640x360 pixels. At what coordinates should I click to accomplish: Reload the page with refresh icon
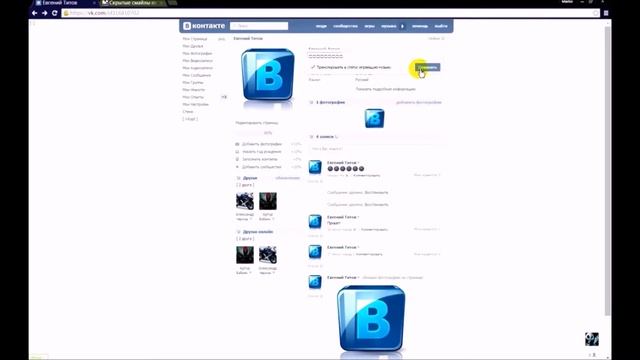(x=54, y=13)
